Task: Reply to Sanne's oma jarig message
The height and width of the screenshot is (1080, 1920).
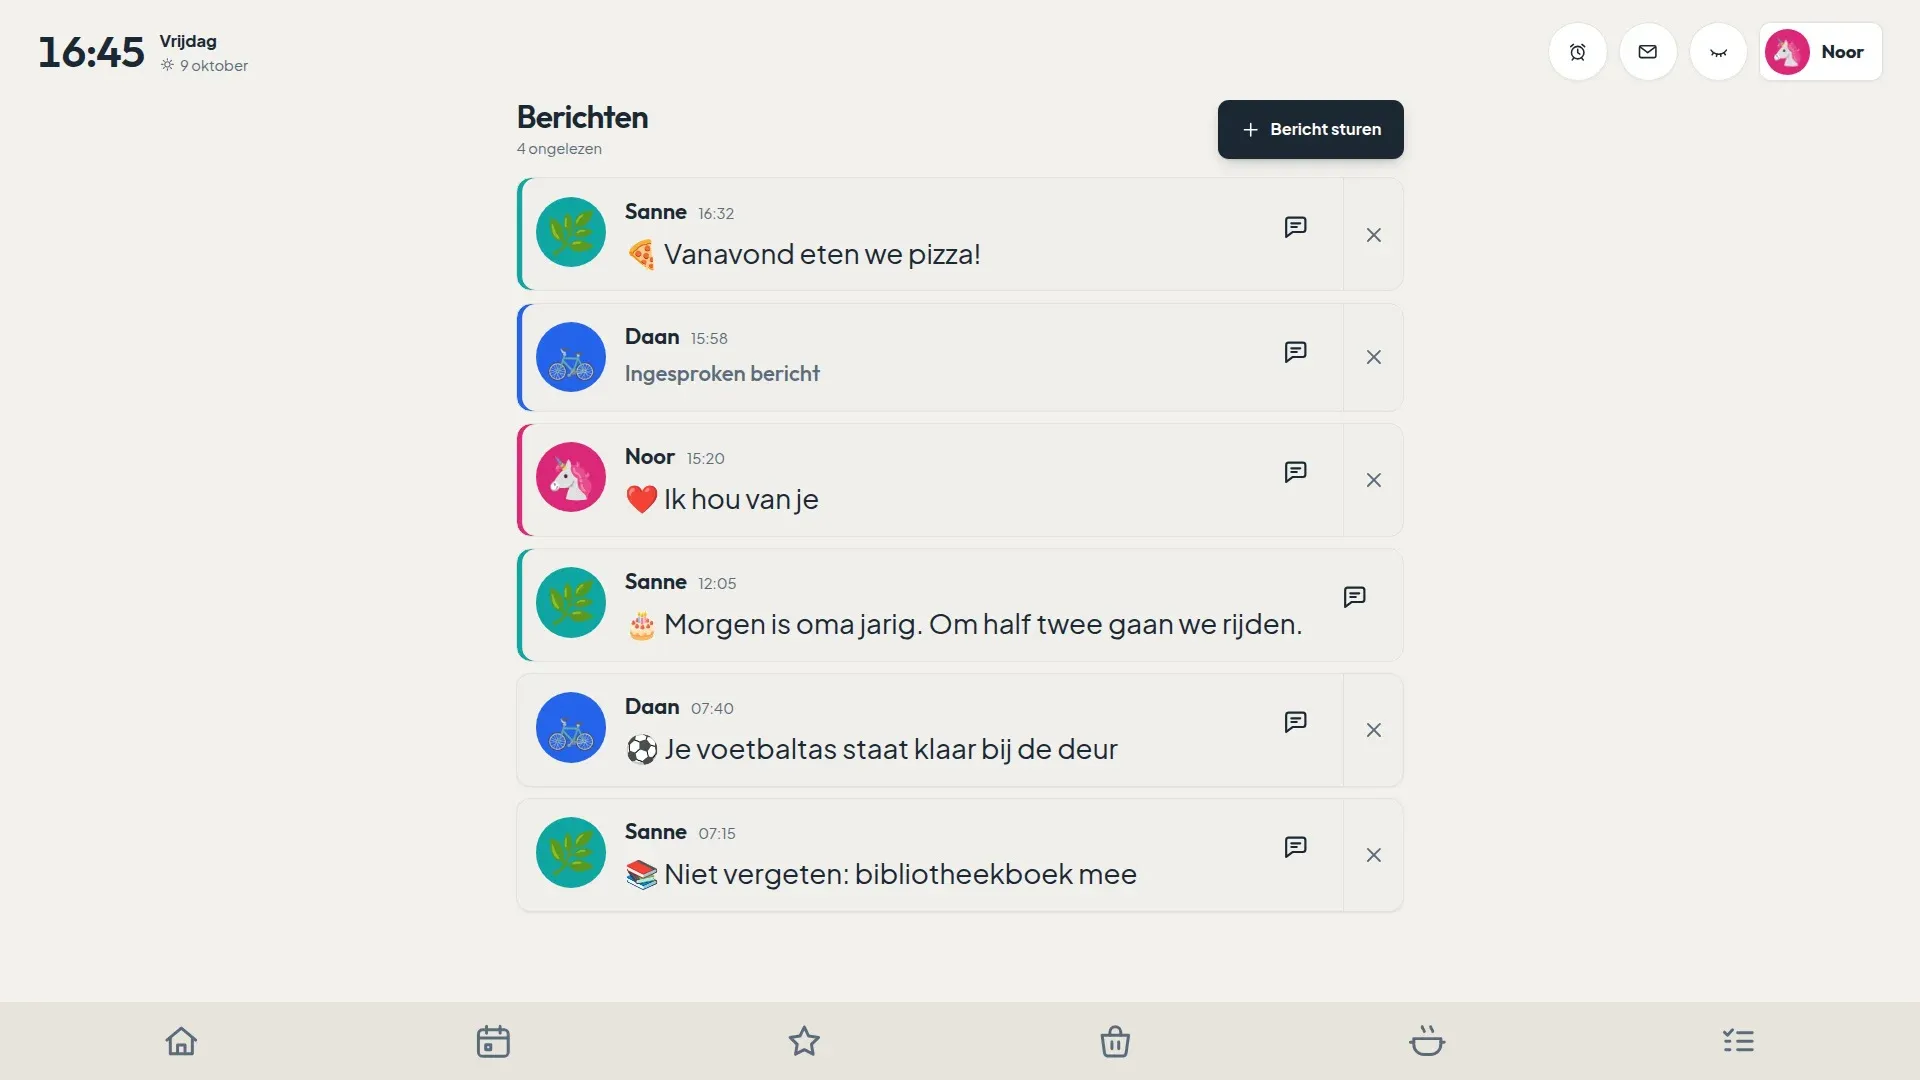Action: (1354, 597)
